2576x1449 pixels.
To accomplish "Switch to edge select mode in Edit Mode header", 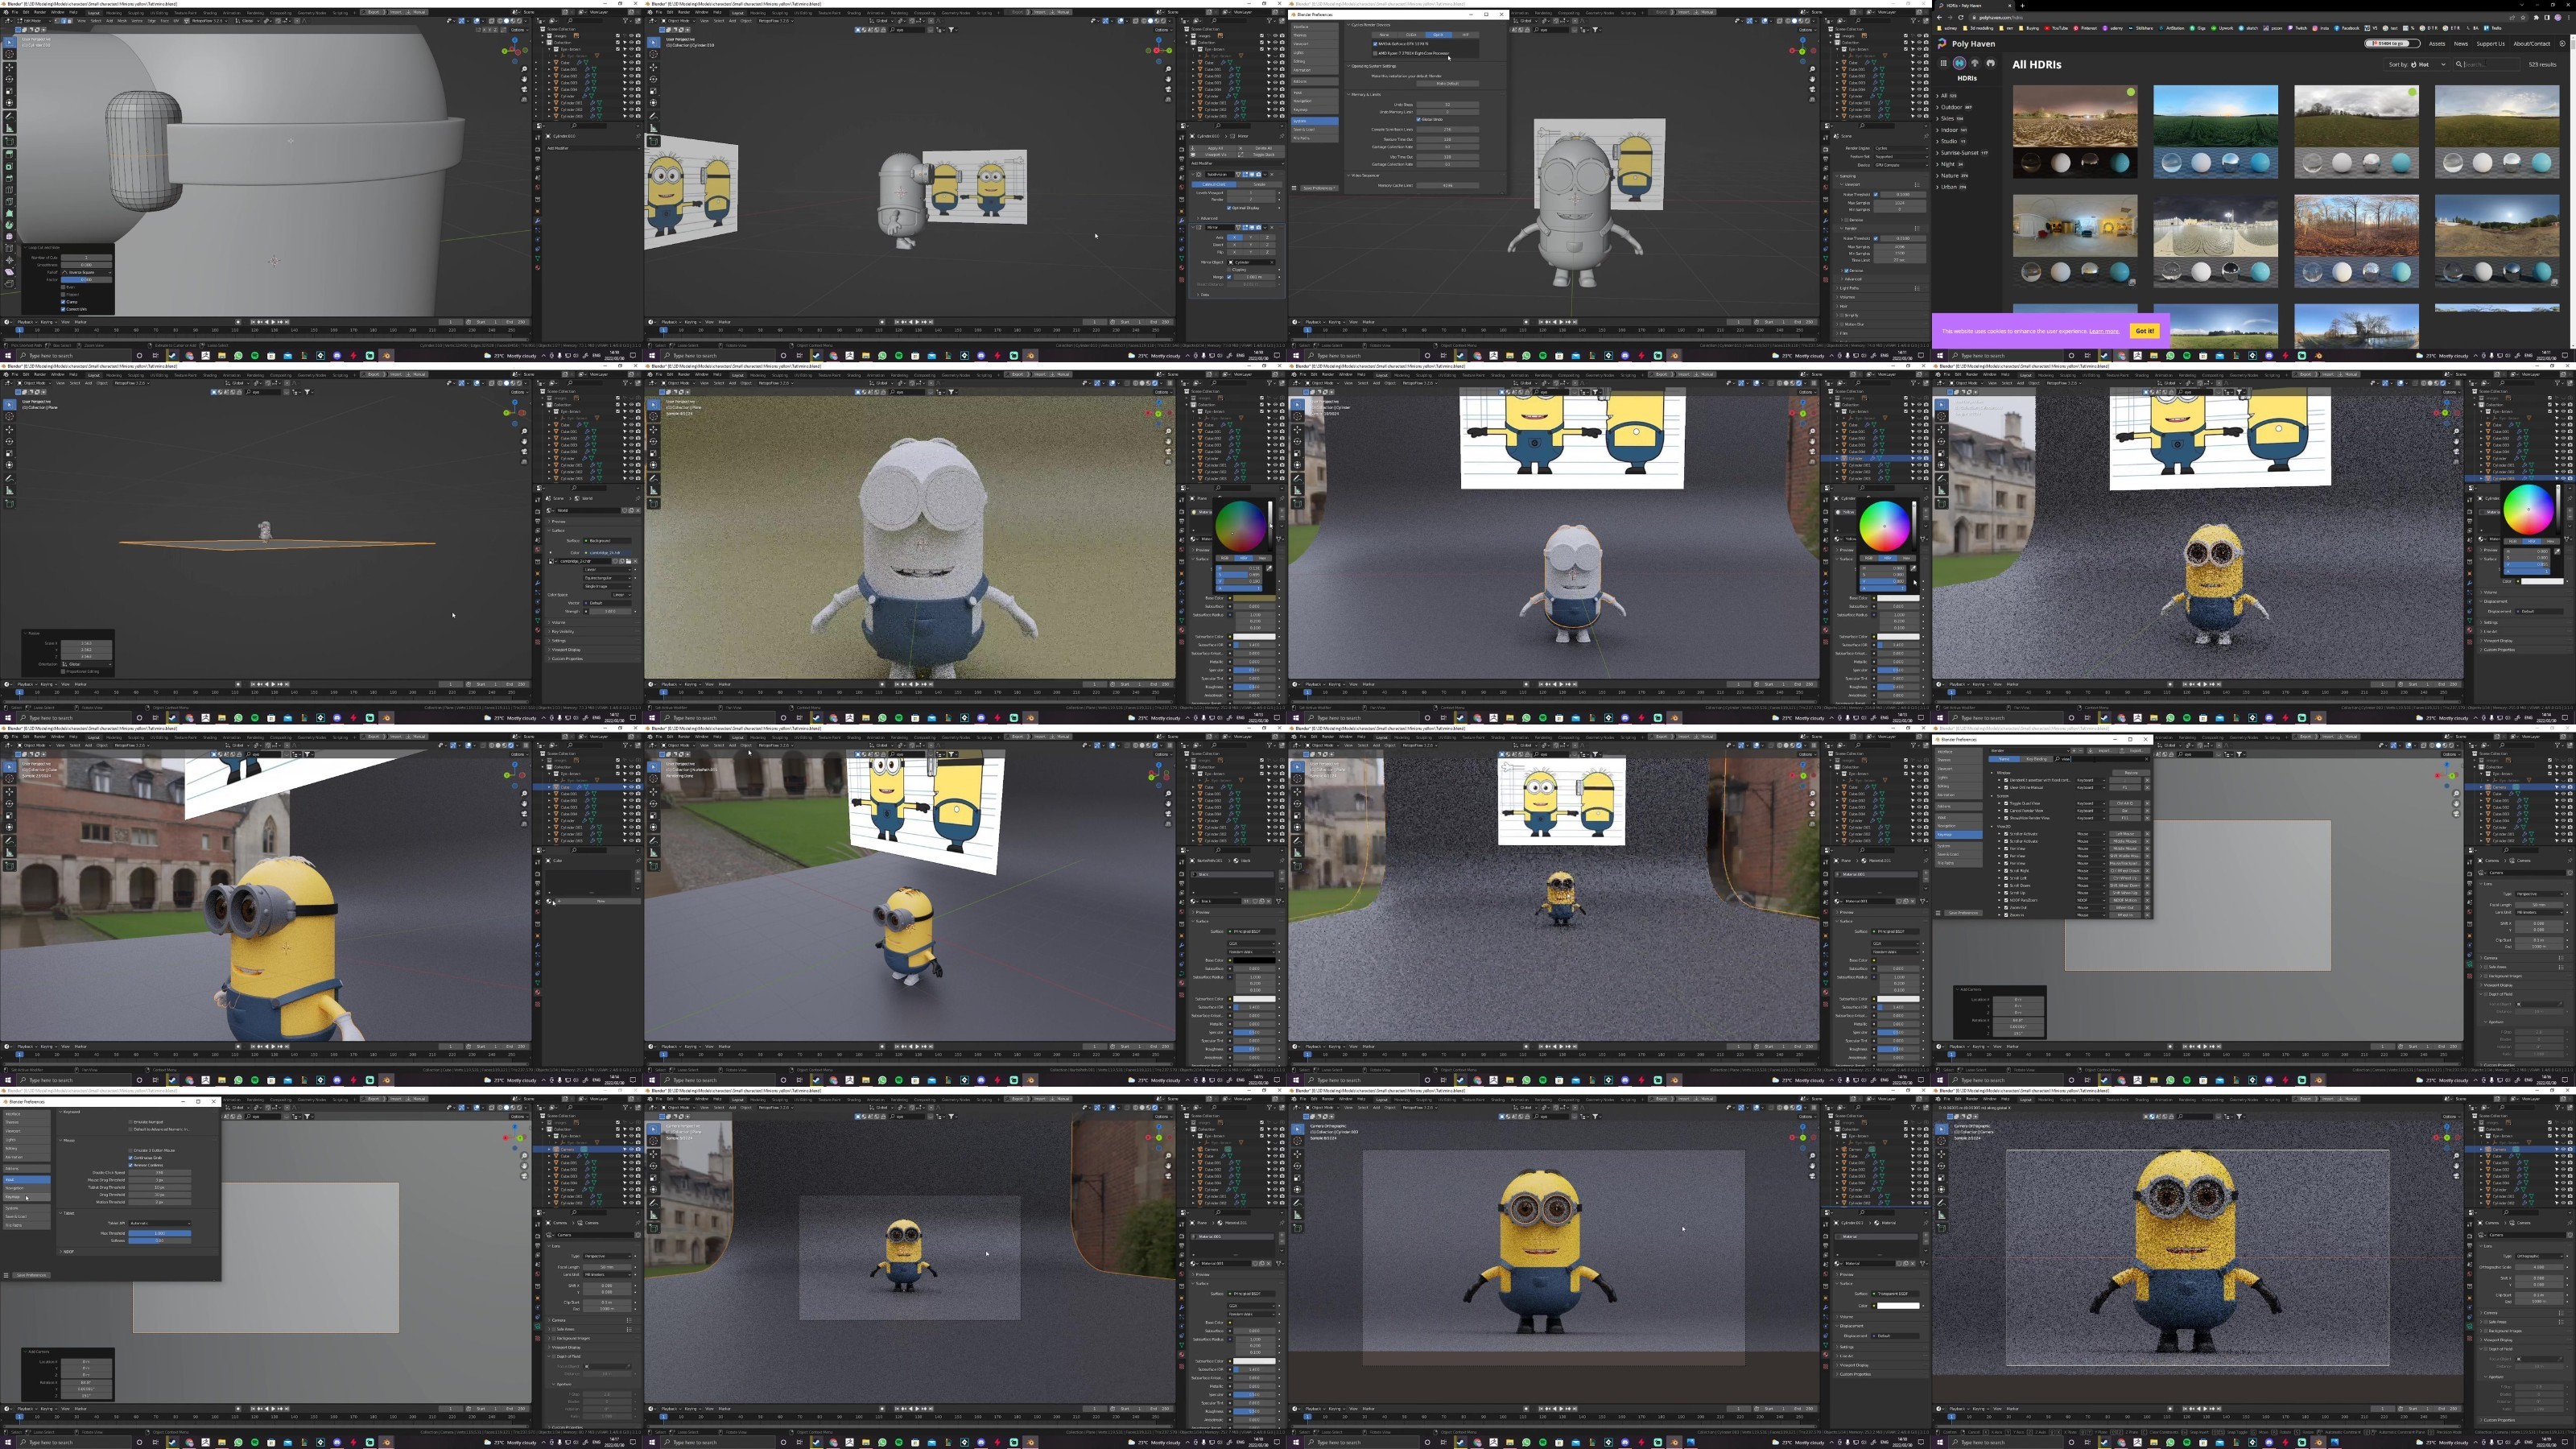I will (64, 21).
